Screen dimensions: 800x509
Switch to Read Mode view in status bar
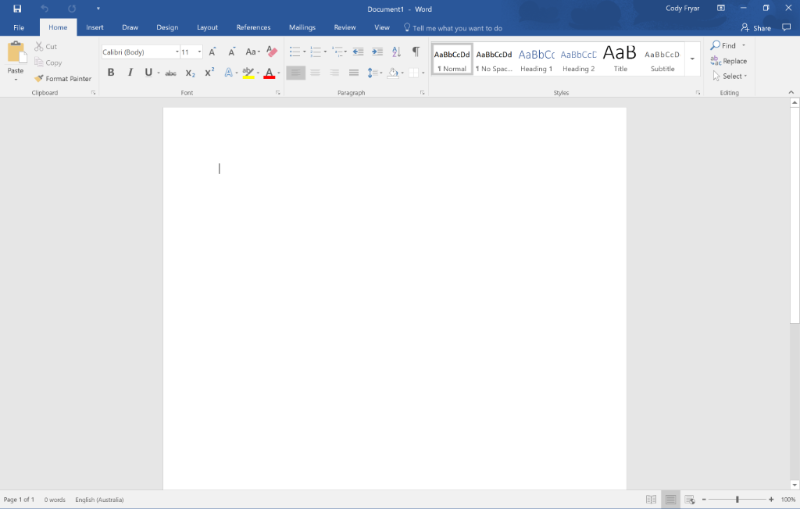click(651, 499)
